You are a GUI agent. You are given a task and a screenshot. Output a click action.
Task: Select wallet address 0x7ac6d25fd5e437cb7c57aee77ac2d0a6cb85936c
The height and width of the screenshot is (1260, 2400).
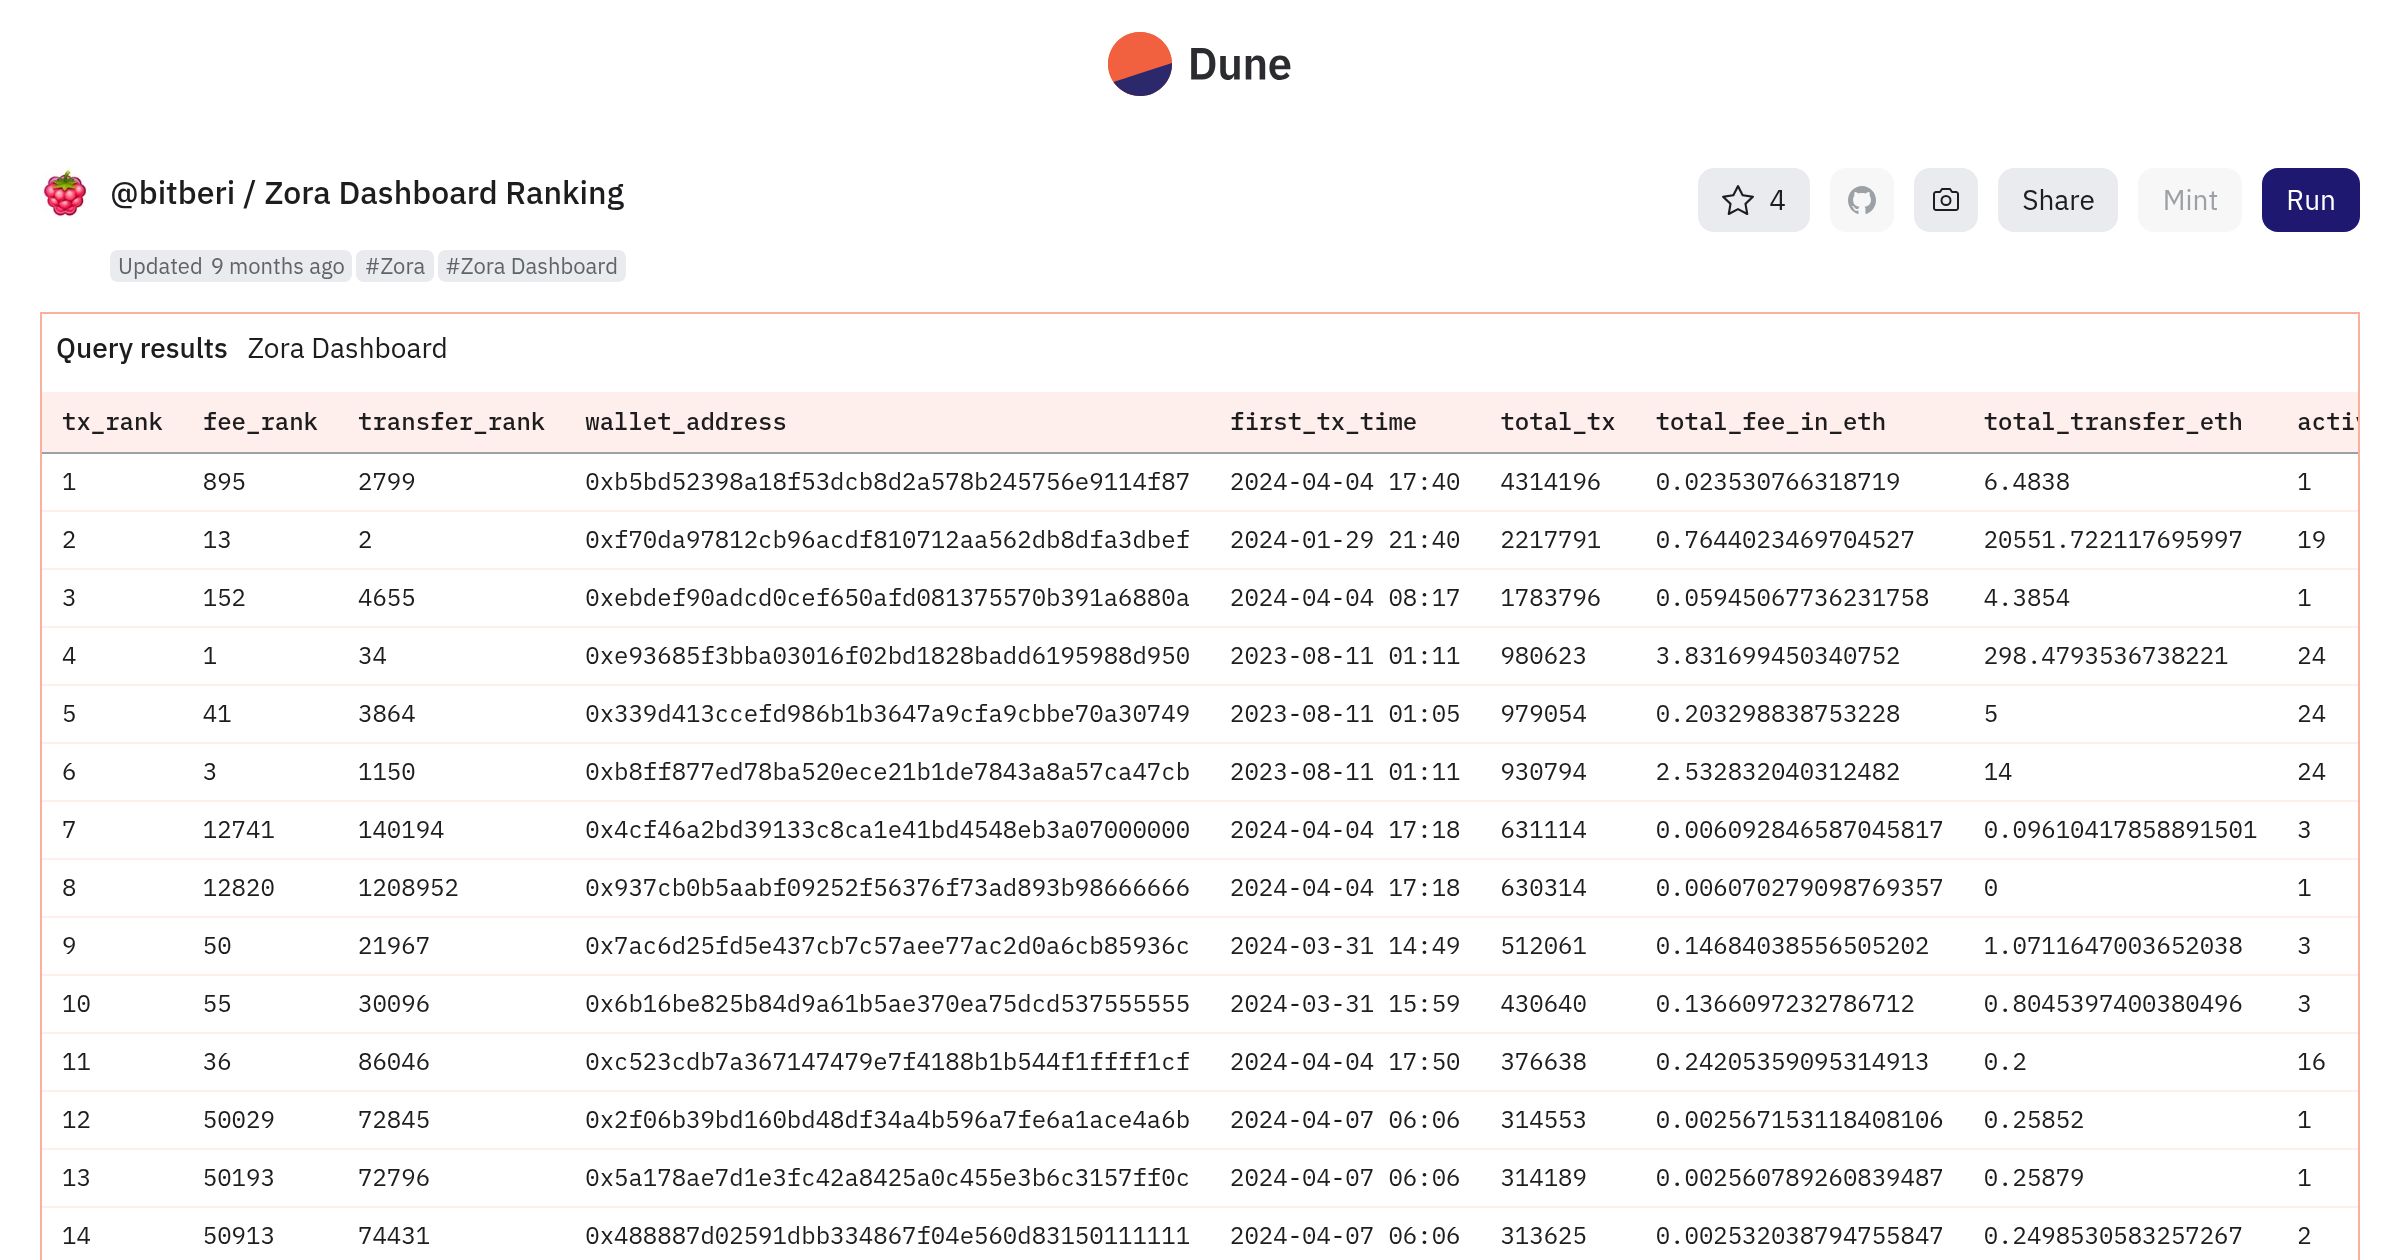click(x=887, y=946)
